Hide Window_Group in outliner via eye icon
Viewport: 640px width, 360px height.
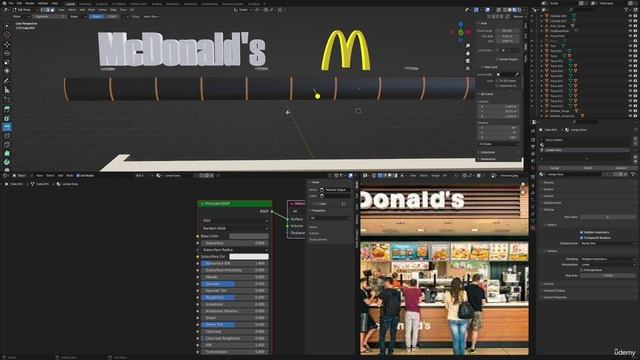pyautogui.click(x=630, y=111)
